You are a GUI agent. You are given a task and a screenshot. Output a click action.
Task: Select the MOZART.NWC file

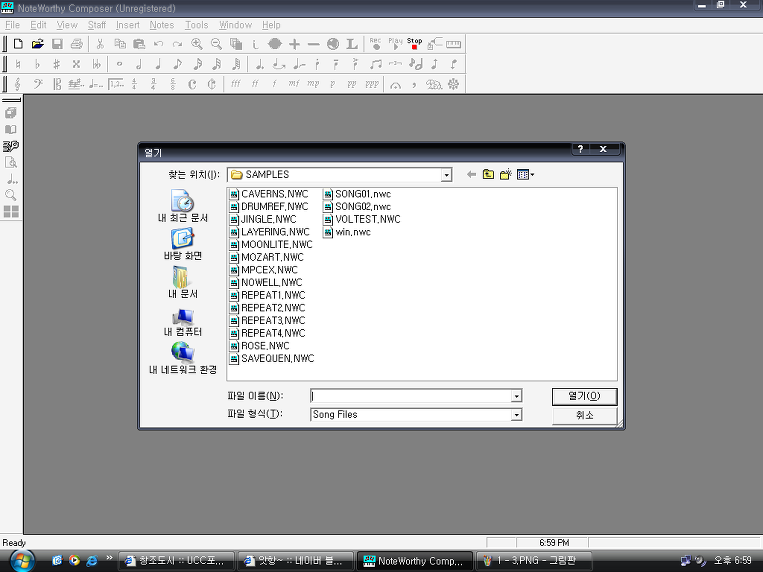coord(267,257)
